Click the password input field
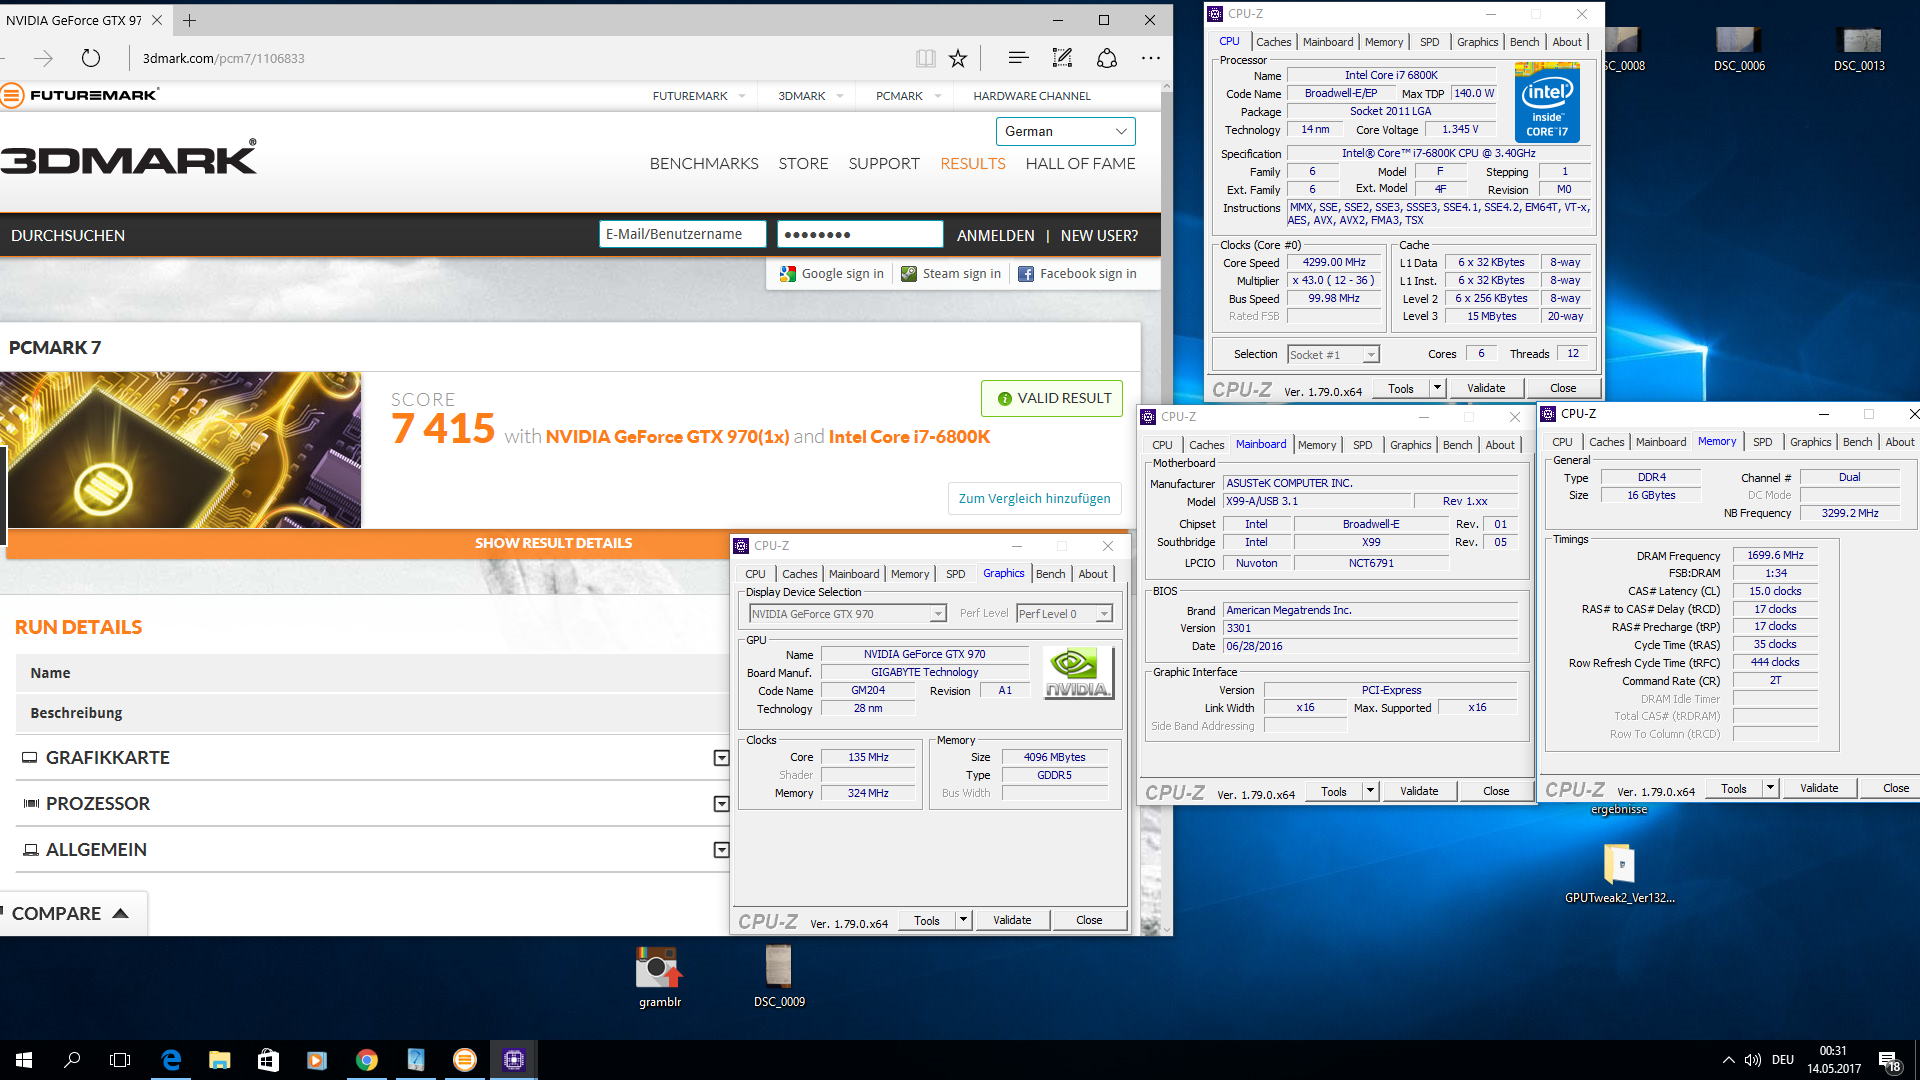 [860, 234]
